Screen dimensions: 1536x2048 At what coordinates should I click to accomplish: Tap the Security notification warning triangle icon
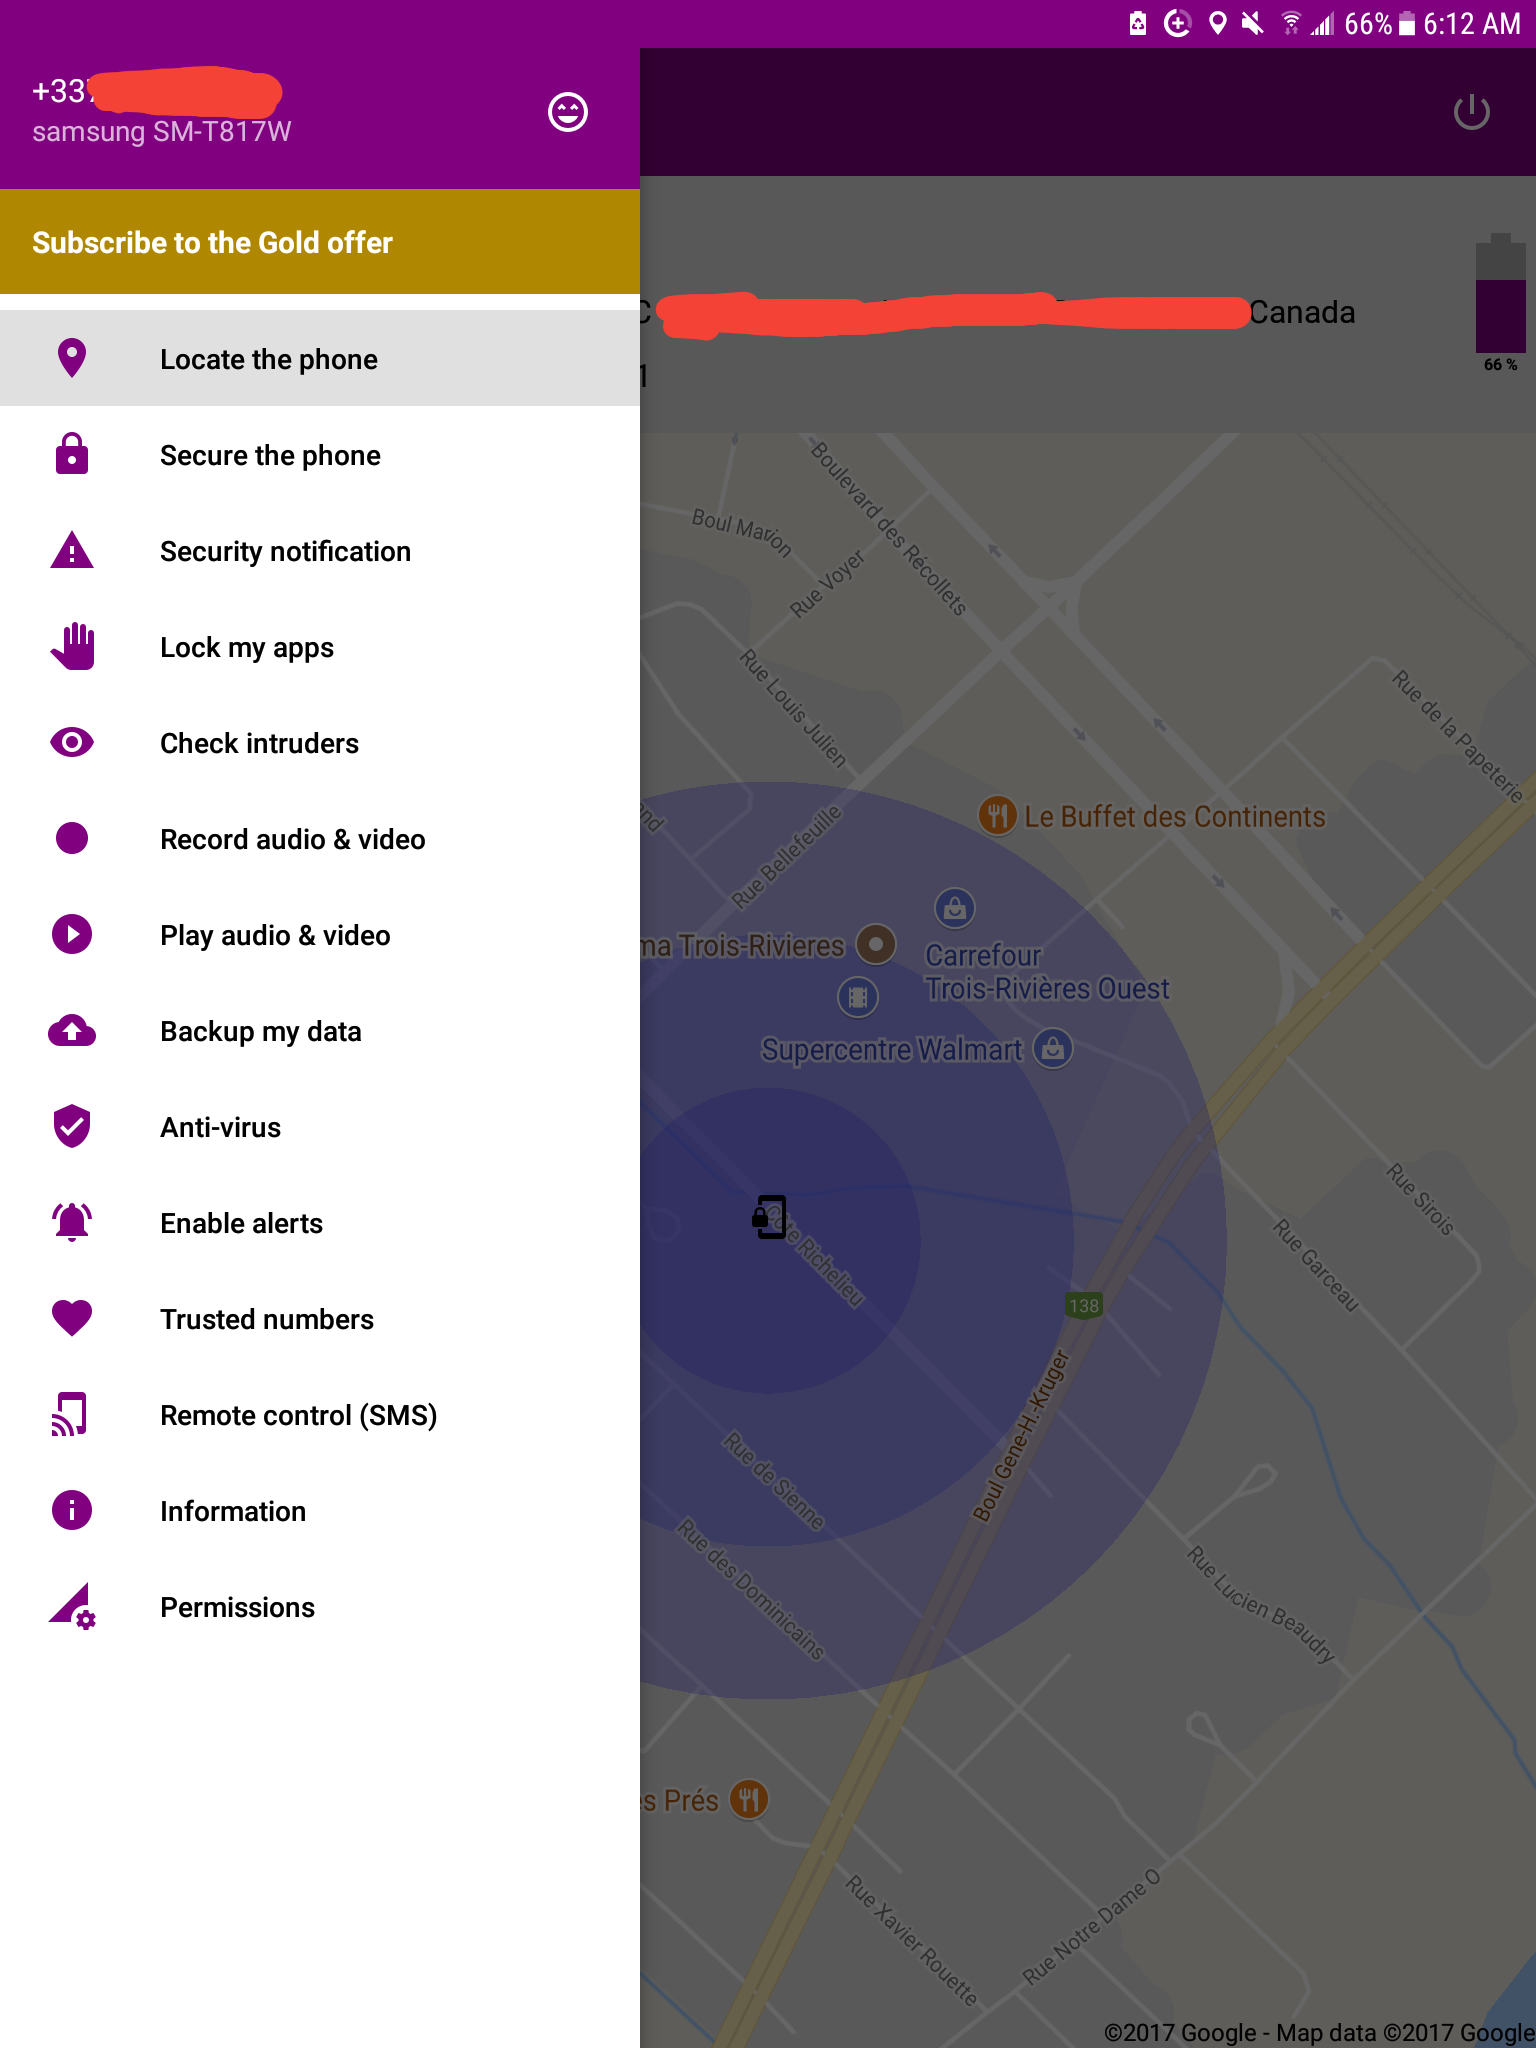click(72, 550)
